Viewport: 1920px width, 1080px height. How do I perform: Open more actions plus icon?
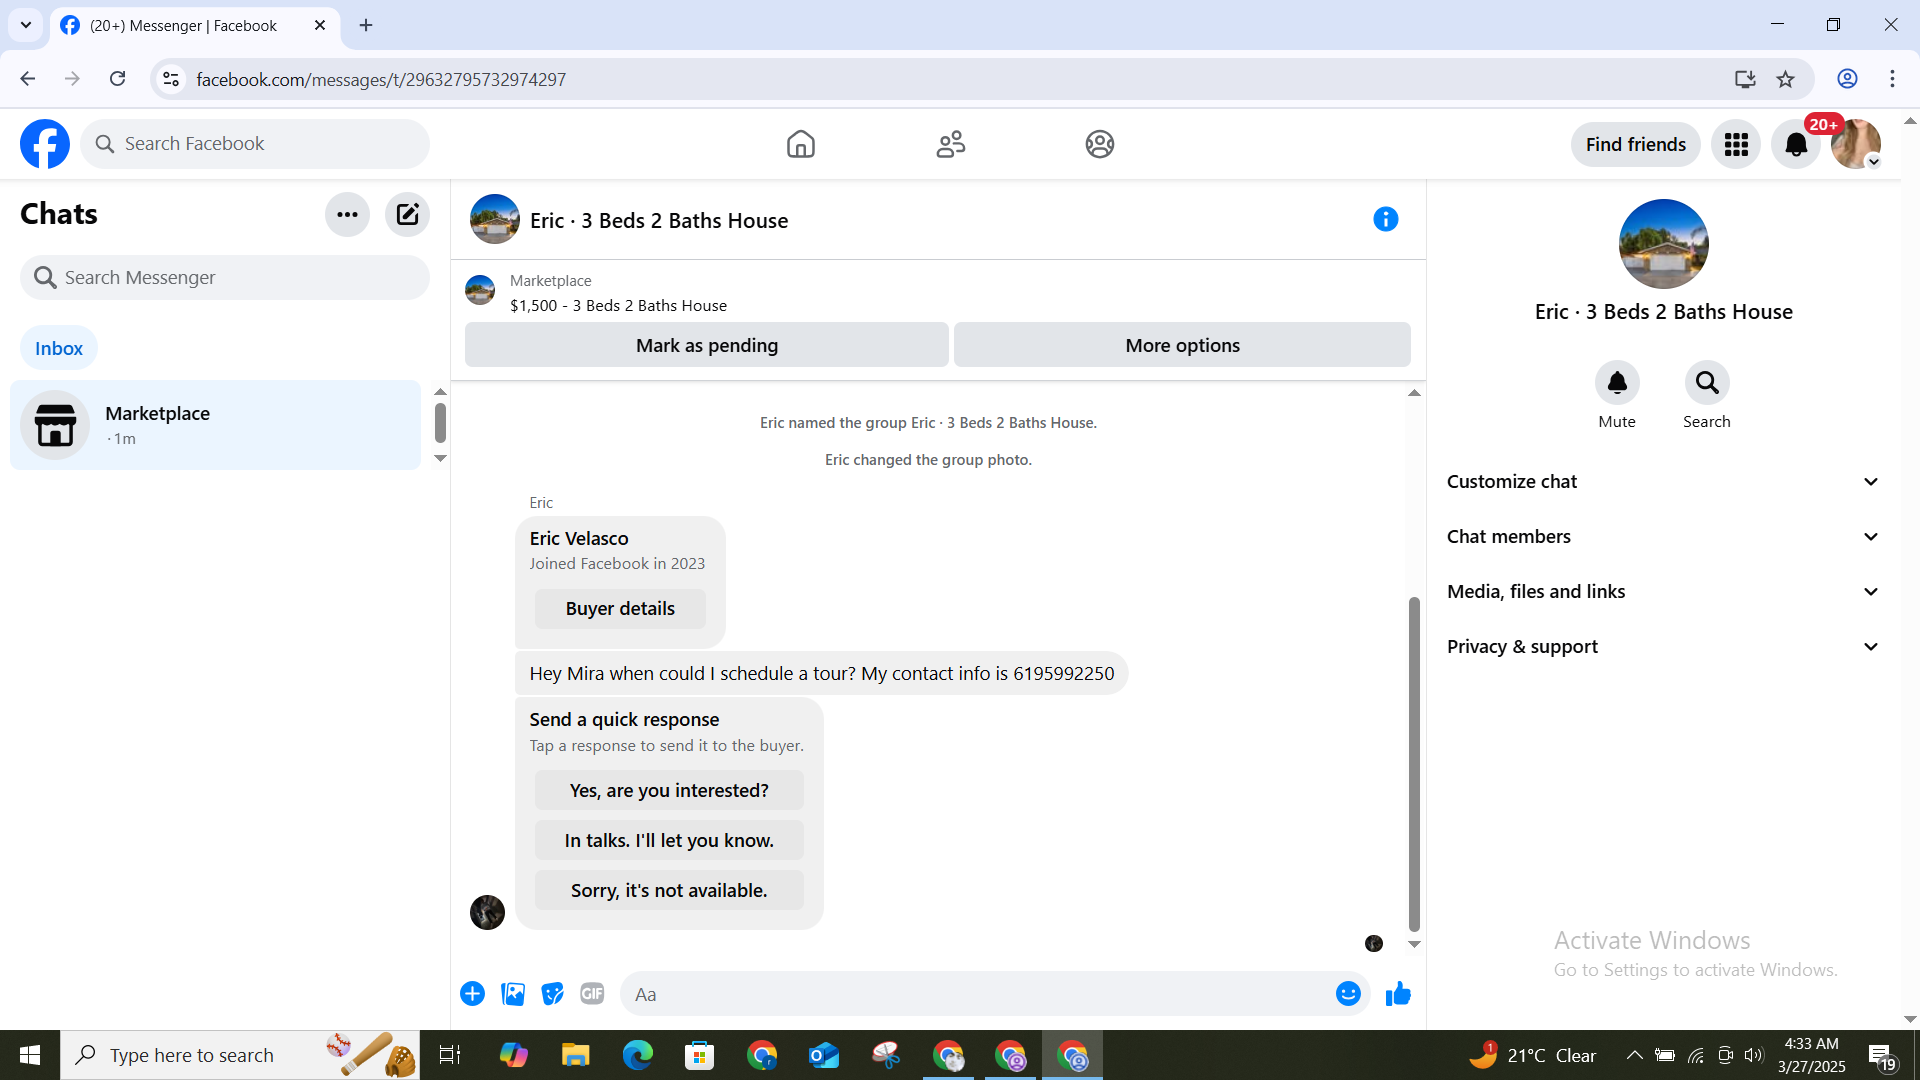(x=472, y=994)
